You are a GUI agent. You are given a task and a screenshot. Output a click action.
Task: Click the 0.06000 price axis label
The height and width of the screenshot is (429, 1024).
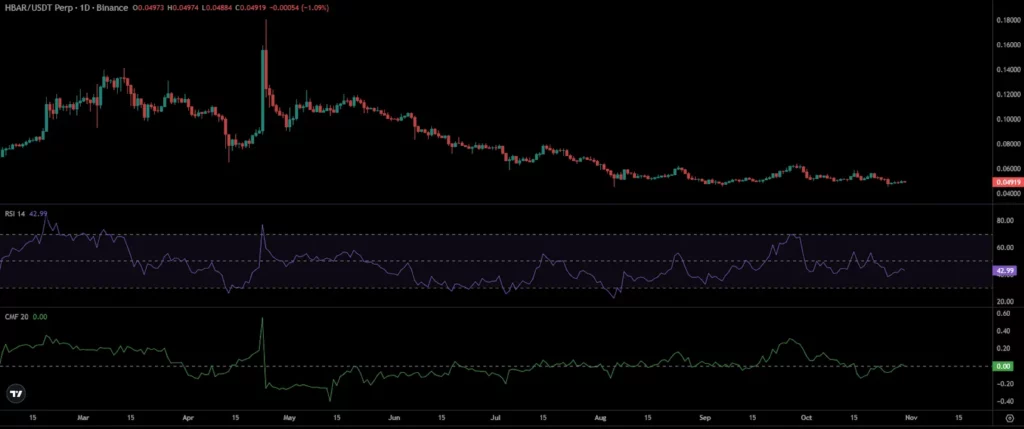tap(1008, 168)
